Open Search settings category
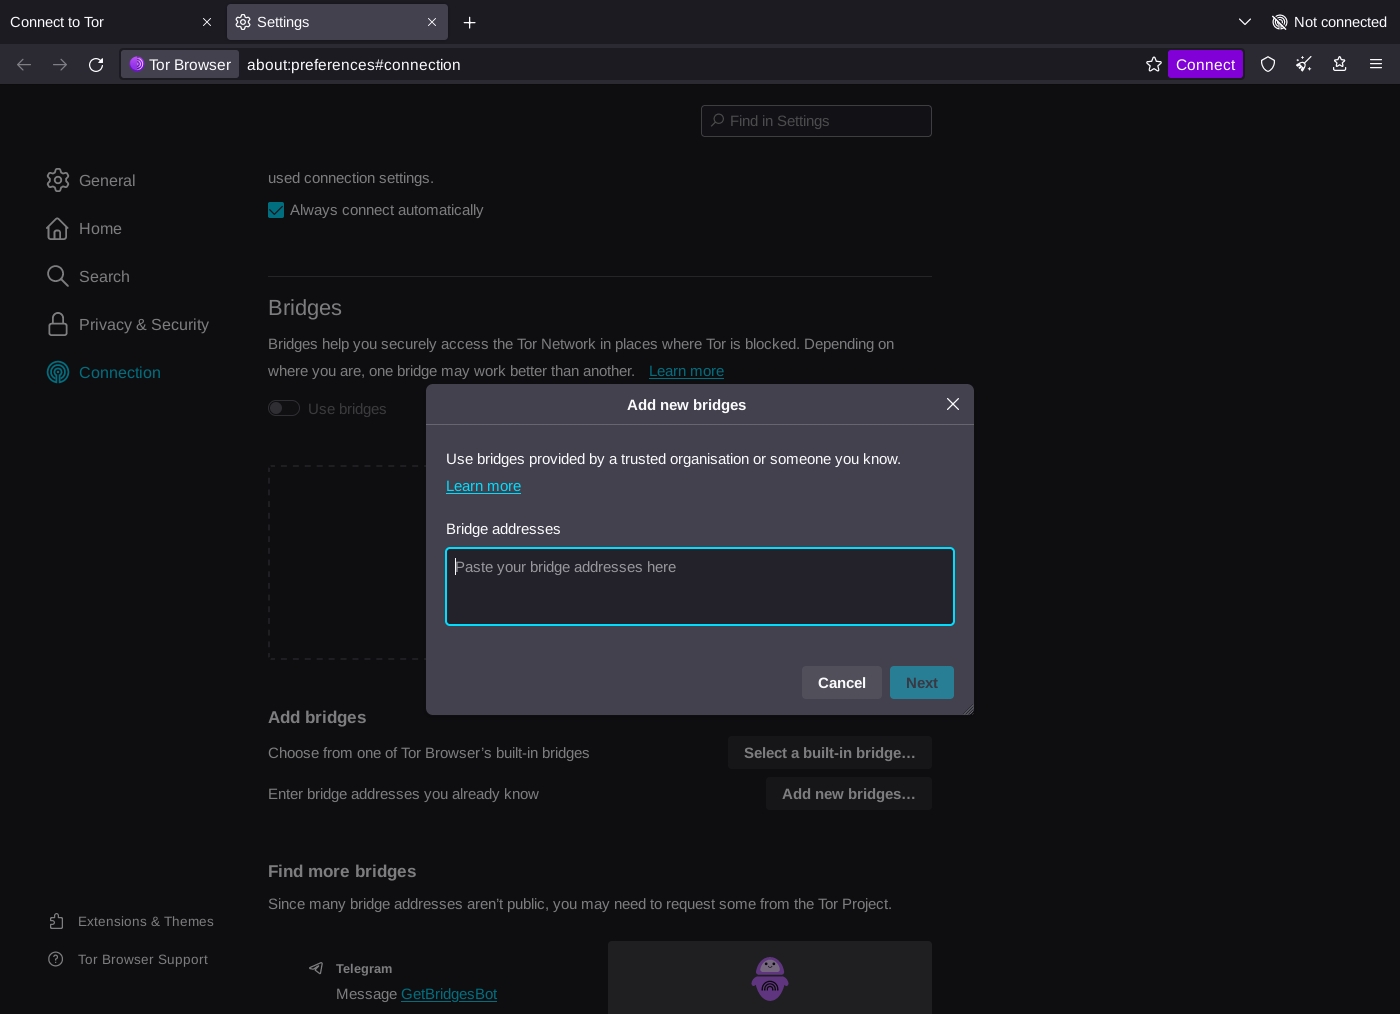 [88, 276]
